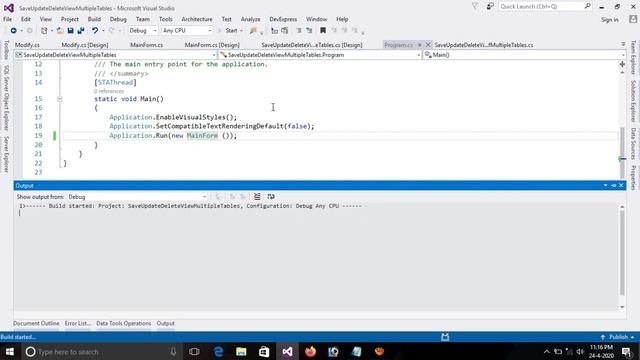Click the Quick Launch search magnifier icon
The width and height of the screenshot is (640, 360).
[587, 6]
